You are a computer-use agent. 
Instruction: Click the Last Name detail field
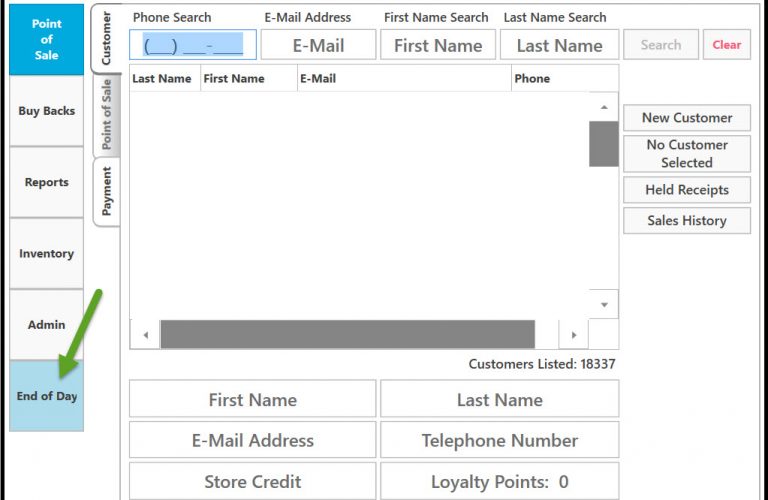click(x=500, y=399)
